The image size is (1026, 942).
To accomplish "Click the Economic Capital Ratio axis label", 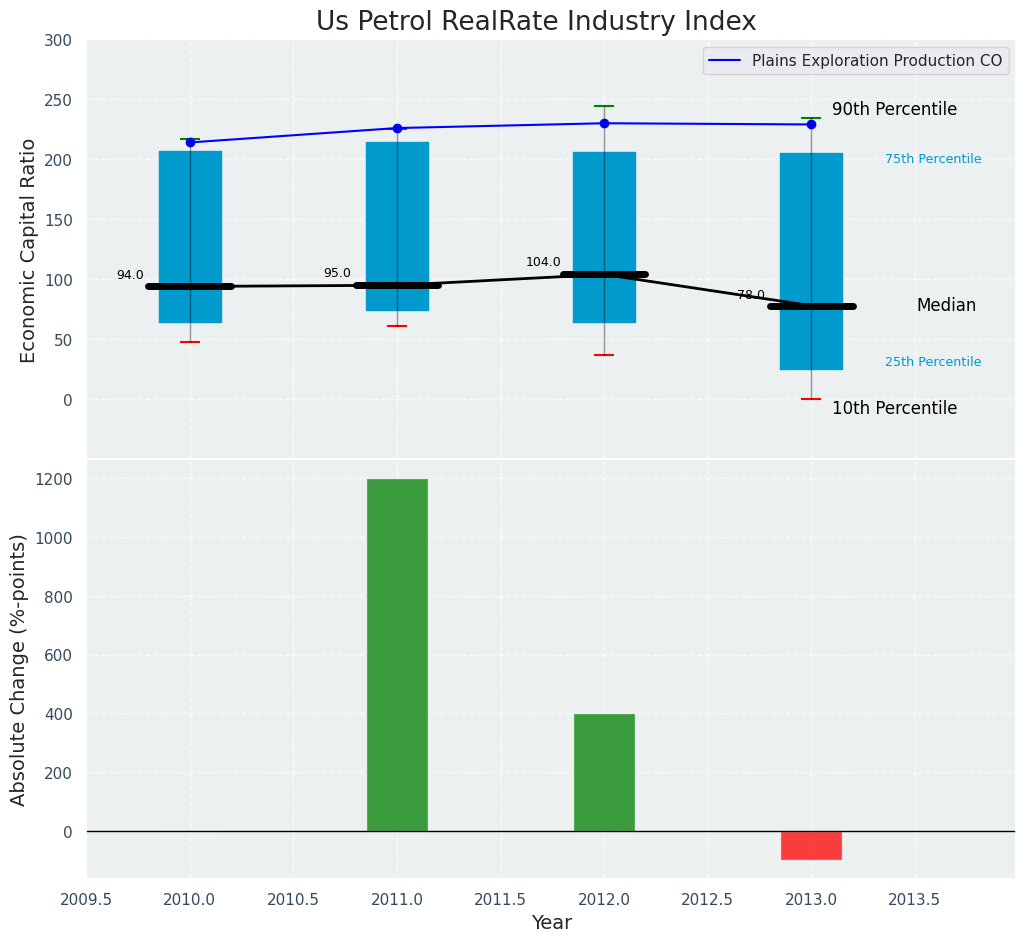I will point(29,250).
